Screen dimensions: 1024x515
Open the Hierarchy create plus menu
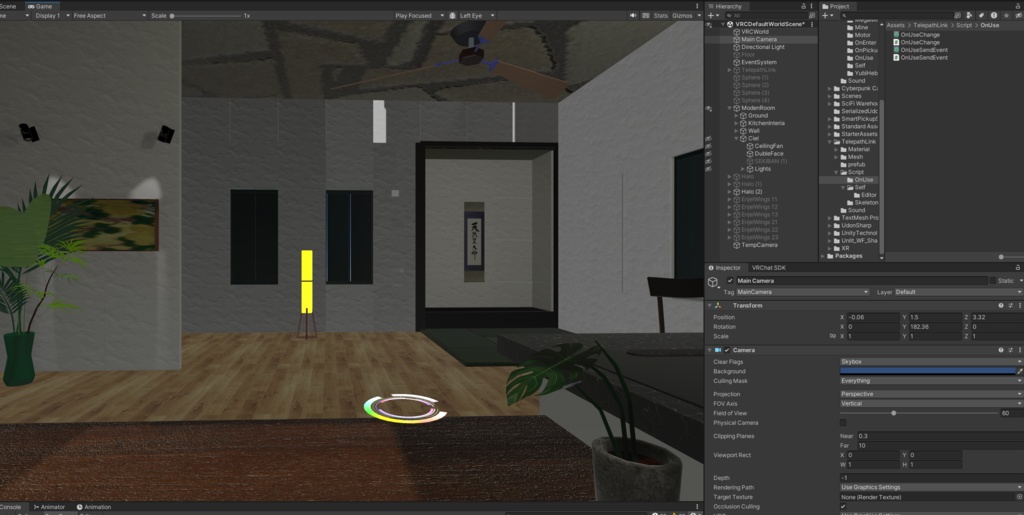(x=712, y=15)
